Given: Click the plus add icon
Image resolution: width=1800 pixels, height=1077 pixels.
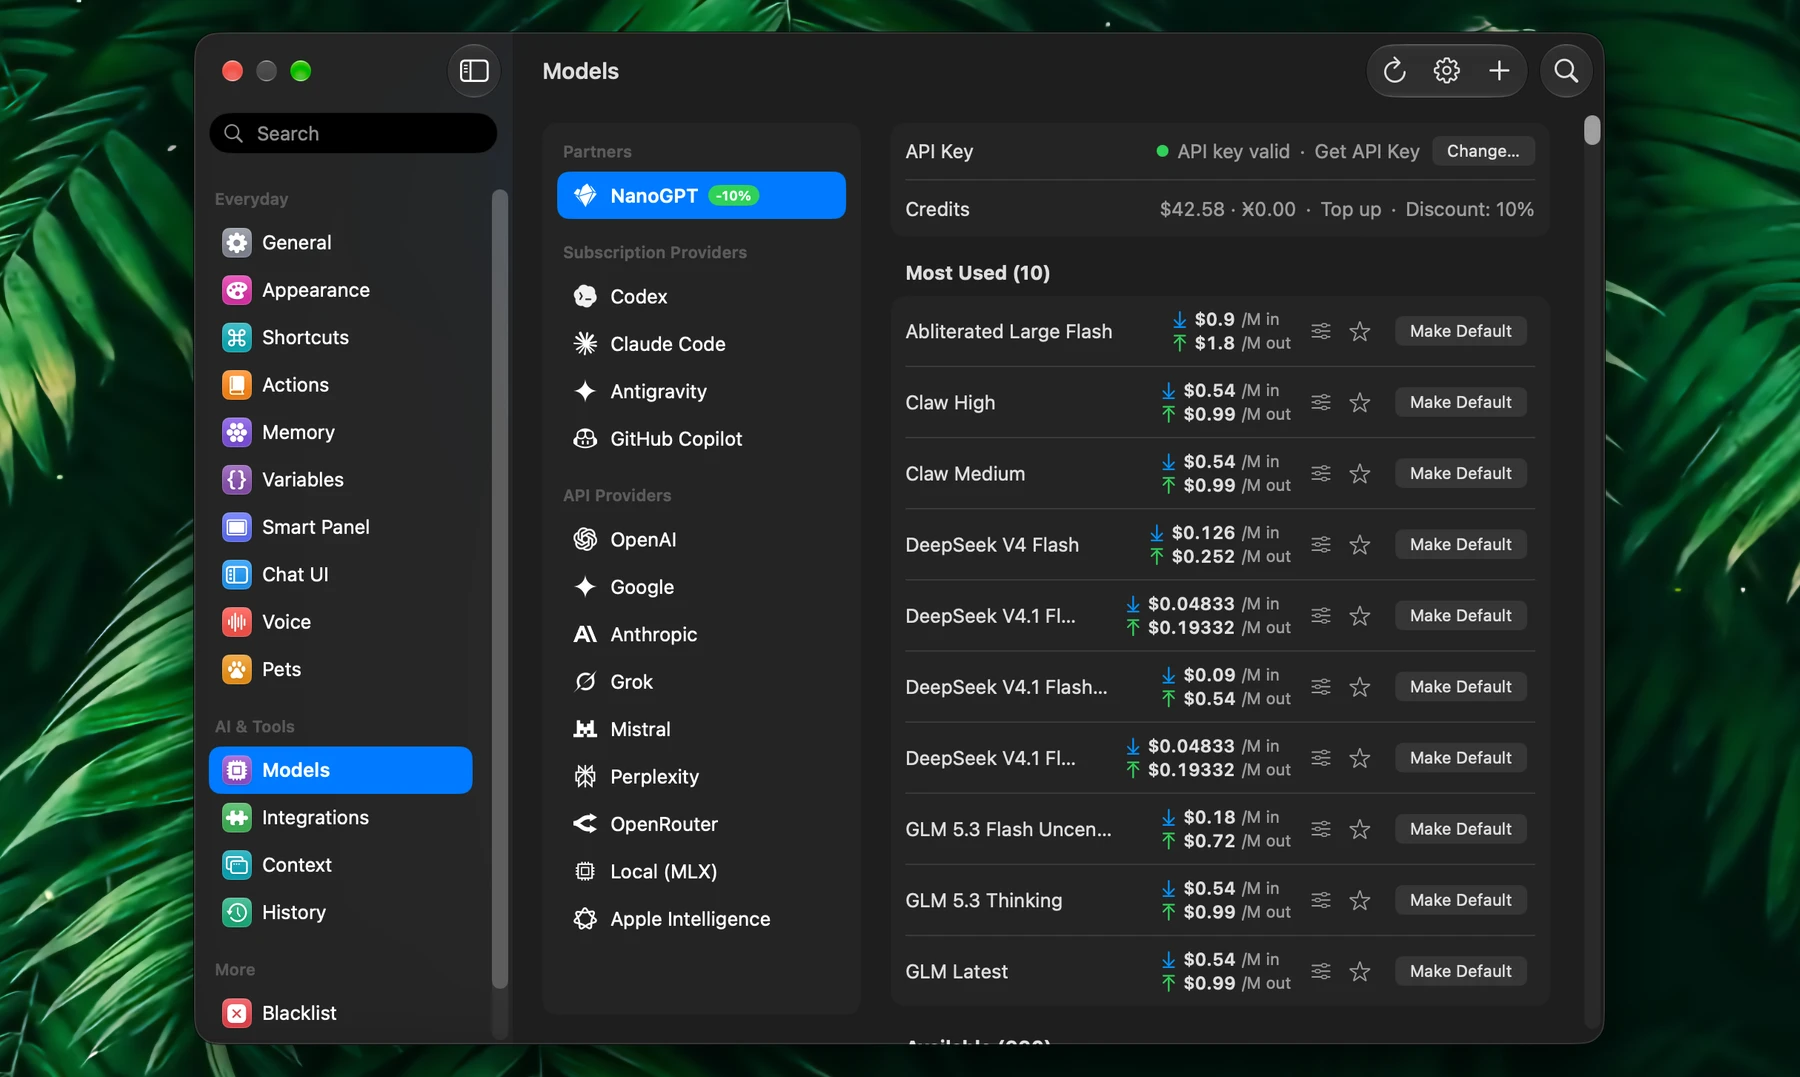Looking at the screenshot, I should point(1498,71).
